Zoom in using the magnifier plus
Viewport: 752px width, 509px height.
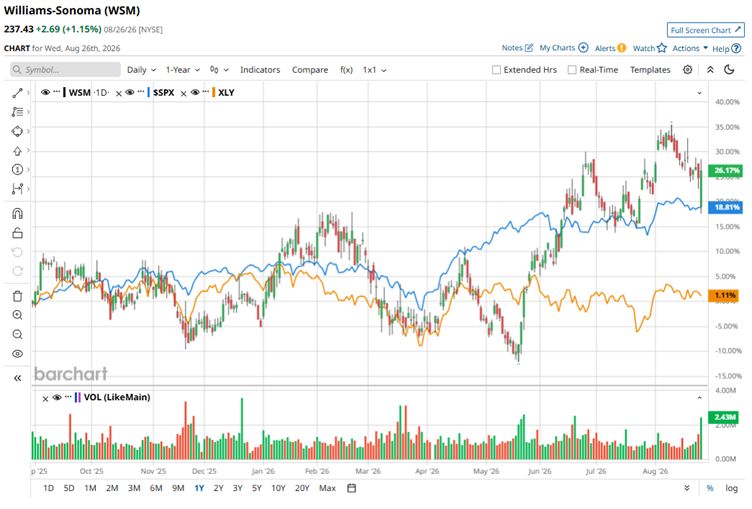coord(17,315)
